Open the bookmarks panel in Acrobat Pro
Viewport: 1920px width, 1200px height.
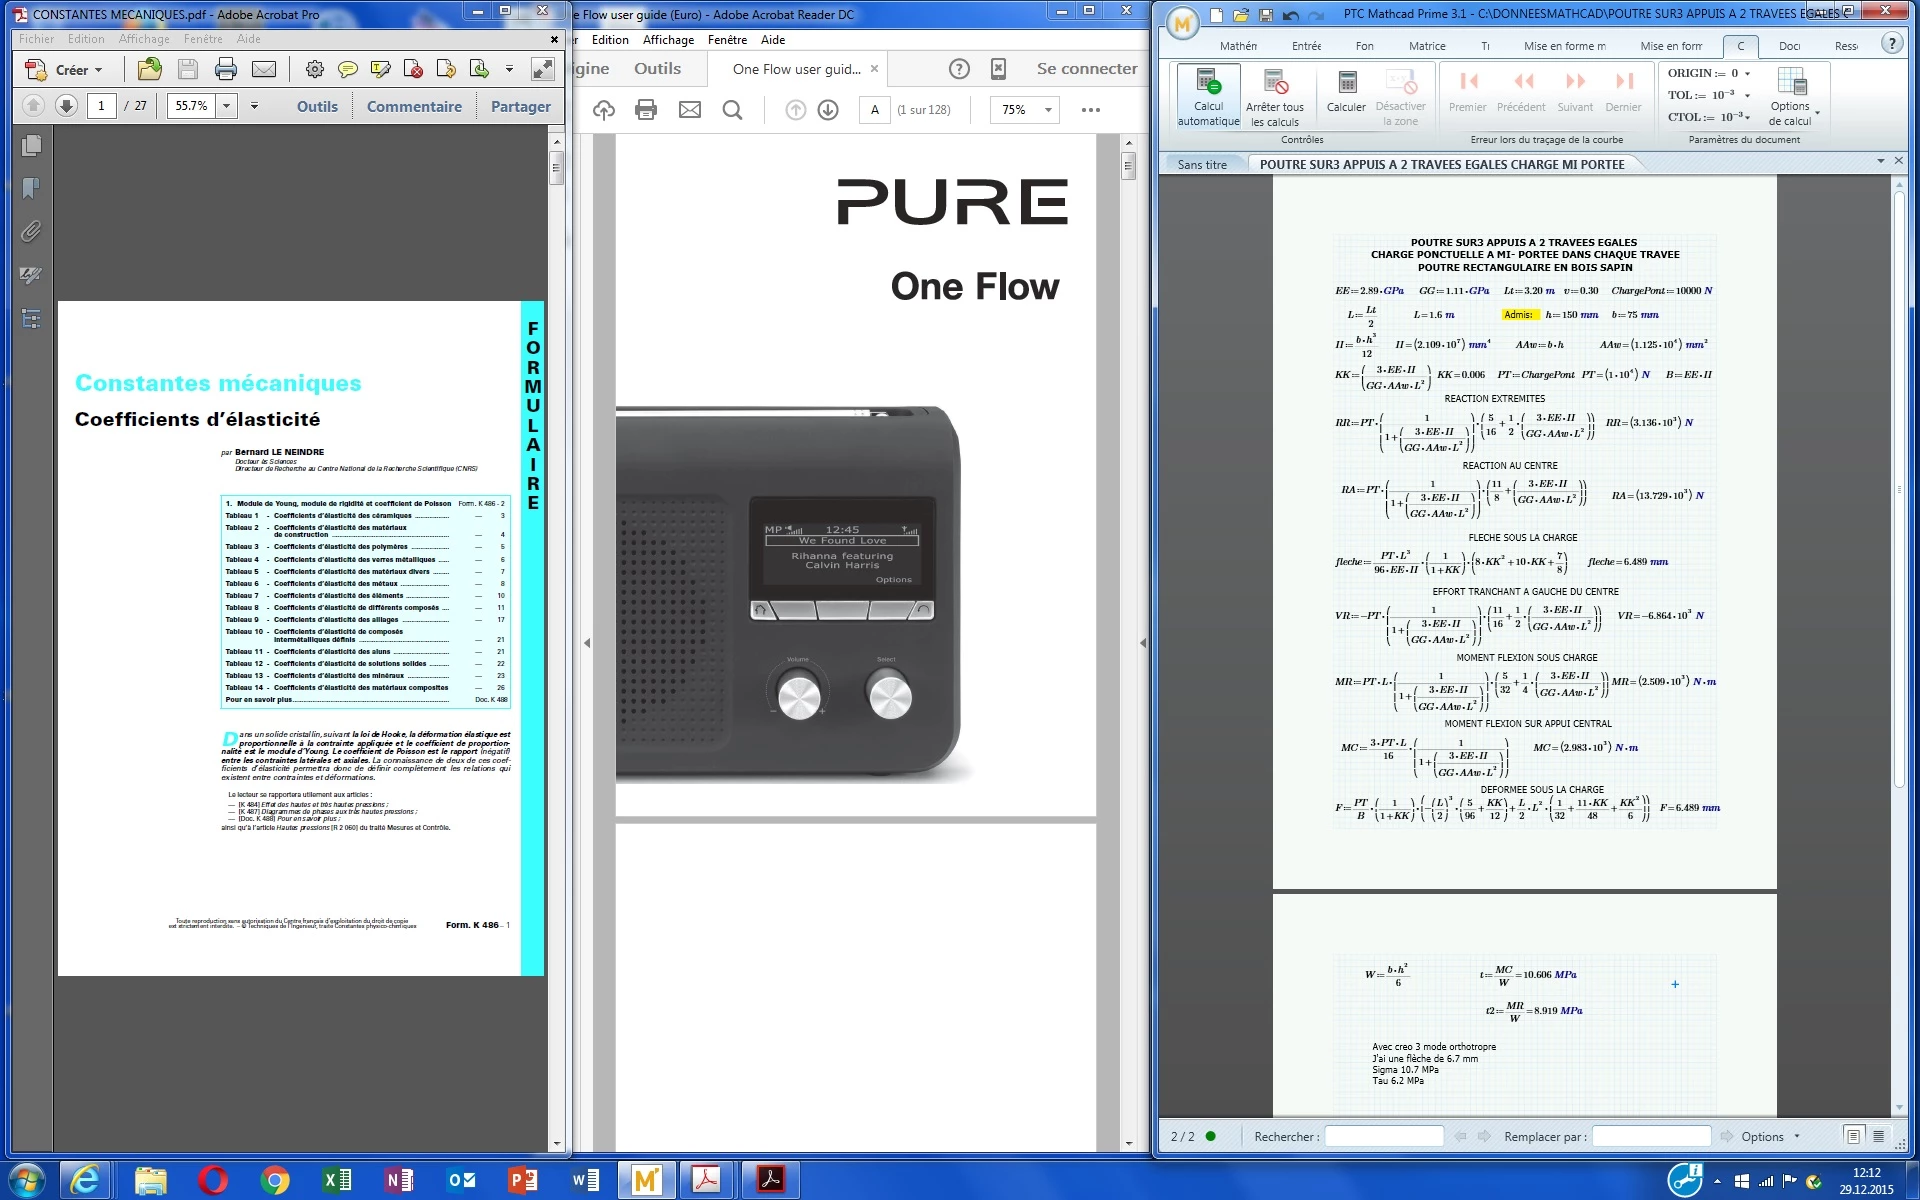[x=31, y=189]
